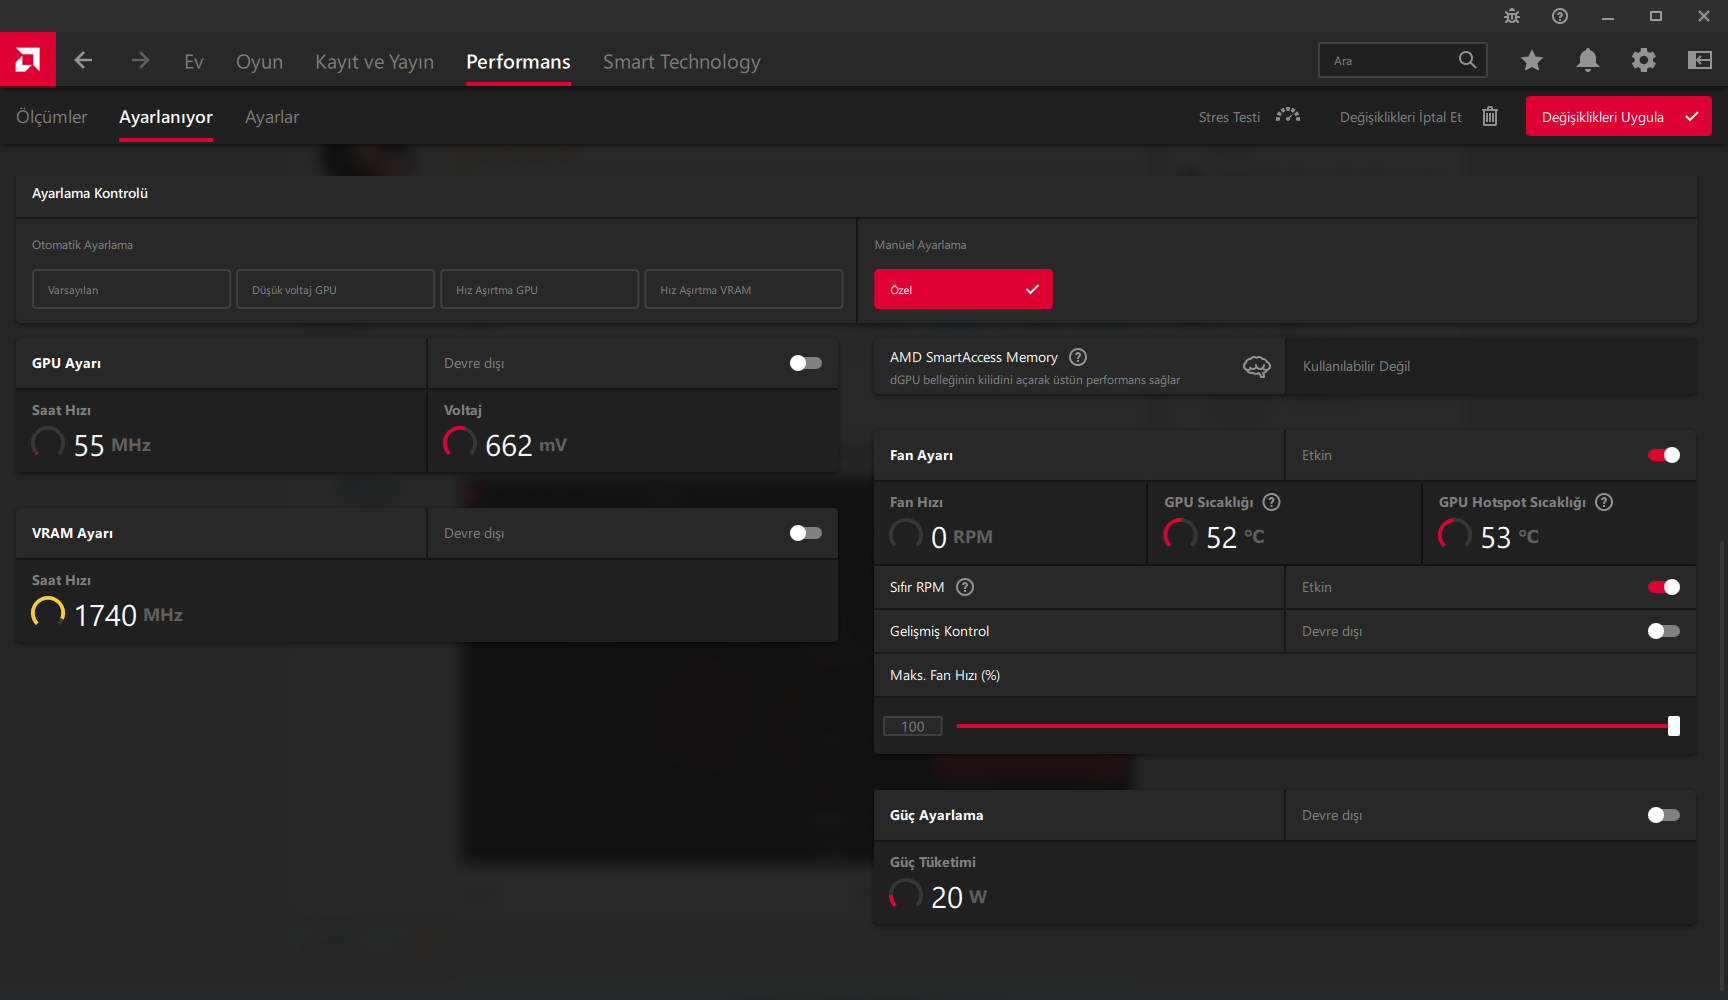Viewport: 1728px width, 1000px height.
Task: Maximize the AMD Software window
Action: tap(1656, 16)
